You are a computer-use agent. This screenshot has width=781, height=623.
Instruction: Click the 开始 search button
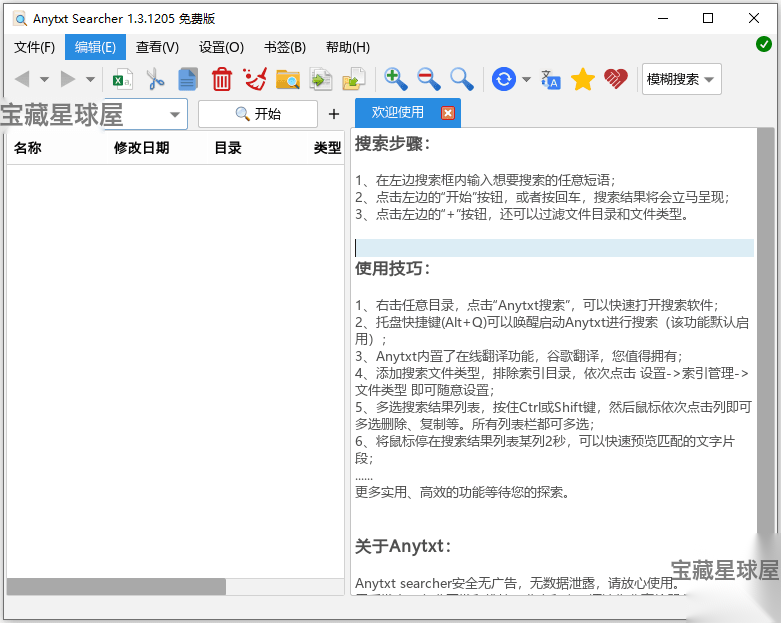tap(258, 114)
